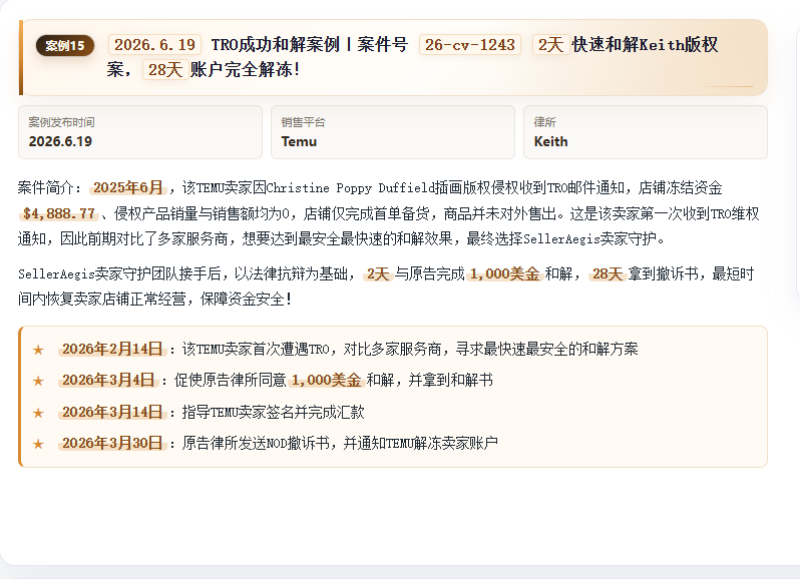Click the 28天 tag in the title
Viewport: 800px width, 579px height.
(165, 70)
